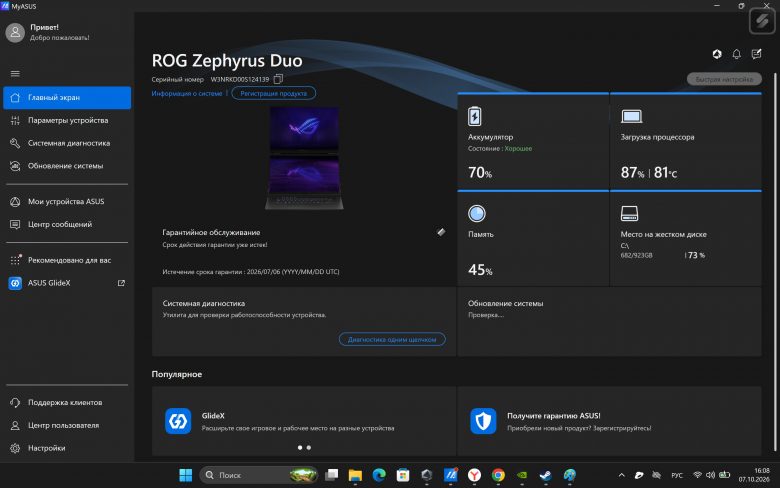Screen dimensions: 780x488
Task: Click the Обновление системы card
Action: [609, 322]
